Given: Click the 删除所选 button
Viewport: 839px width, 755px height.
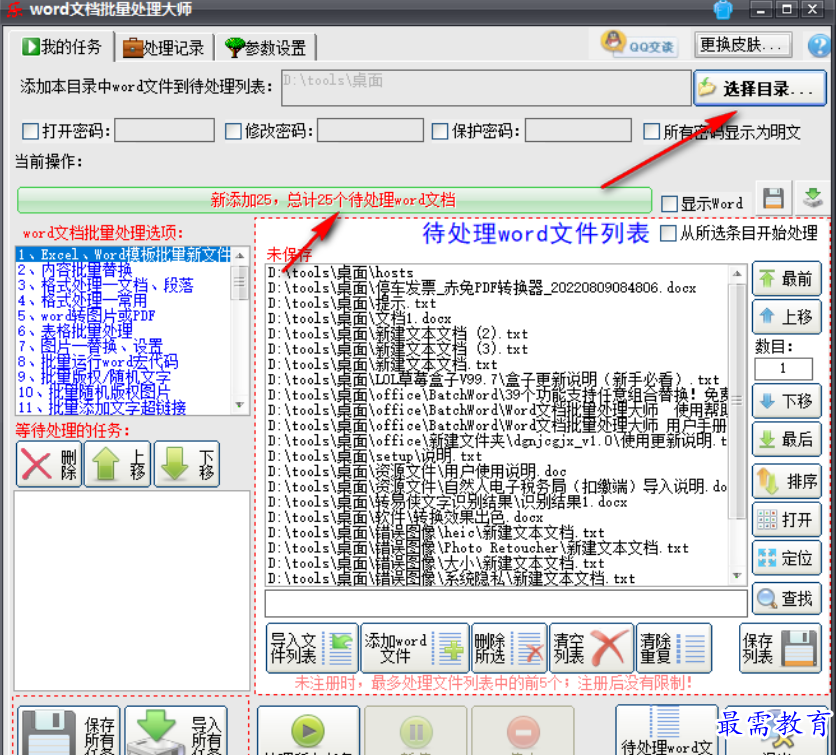Looking at the screenshot, I should click(x=509, y=648).
